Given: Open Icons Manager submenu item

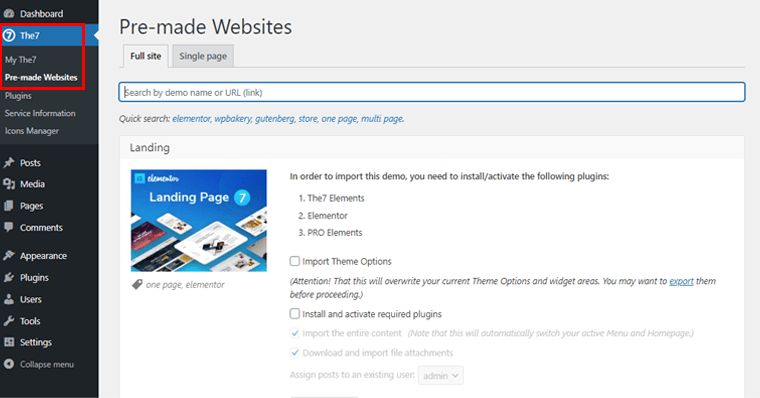Looking at the screenshot, I should pyautogui.click(x=32, y=131).
